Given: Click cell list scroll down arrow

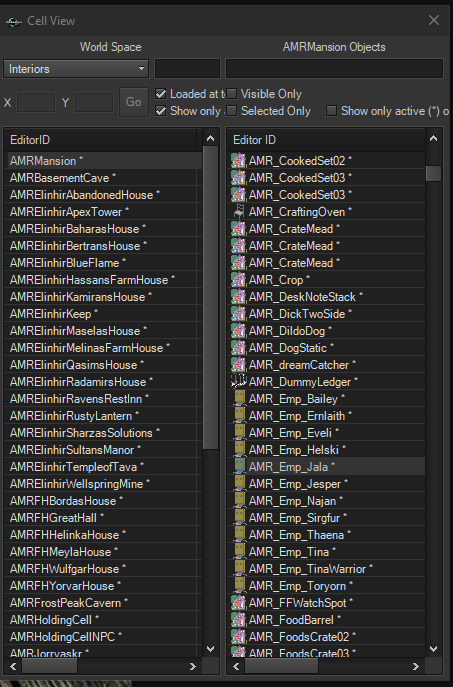Looking at the screenshot, I should [x=210, y=649].
